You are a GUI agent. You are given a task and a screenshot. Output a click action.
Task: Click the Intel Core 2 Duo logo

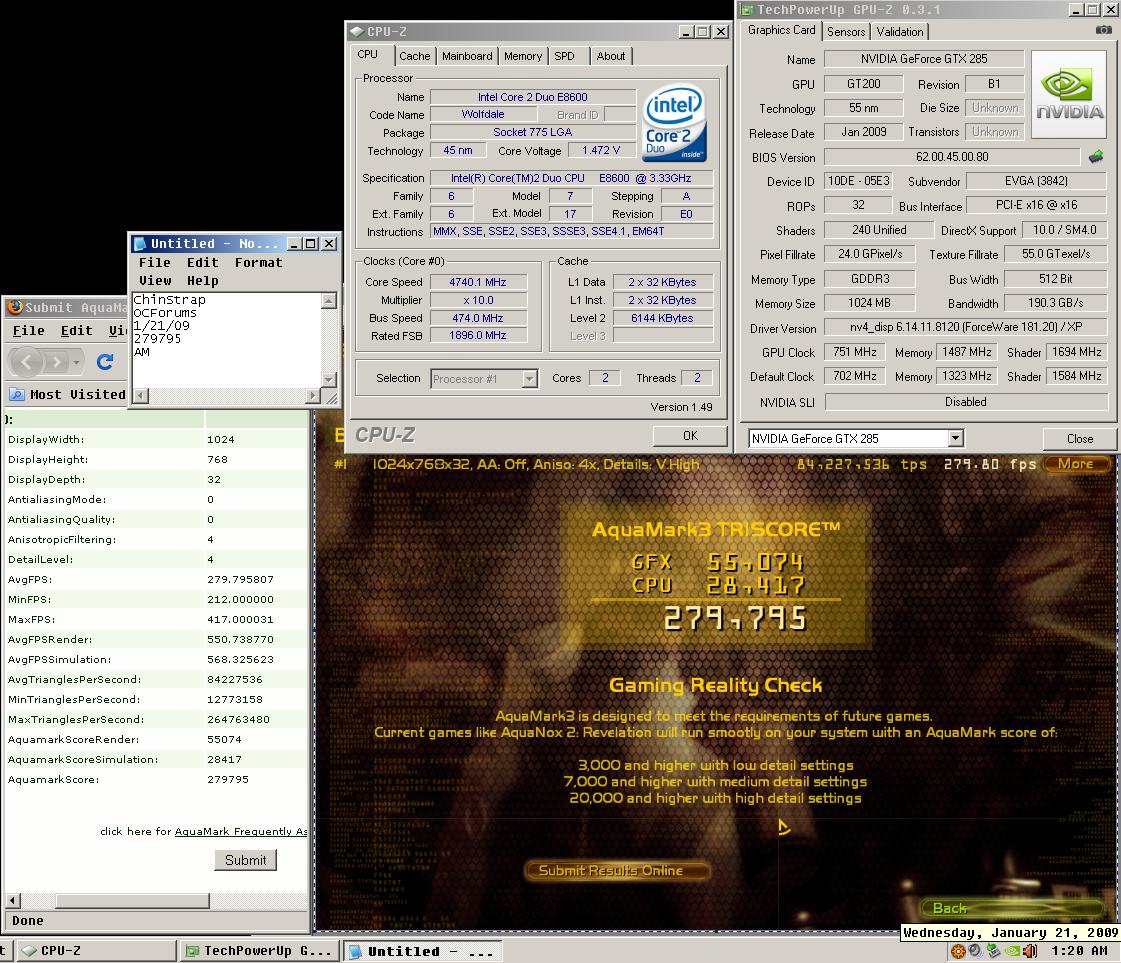pyautogui.click(x=675, y=124)
